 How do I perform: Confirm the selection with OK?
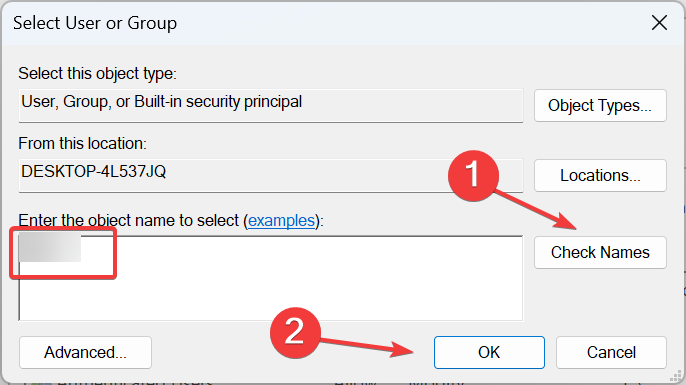489,352
